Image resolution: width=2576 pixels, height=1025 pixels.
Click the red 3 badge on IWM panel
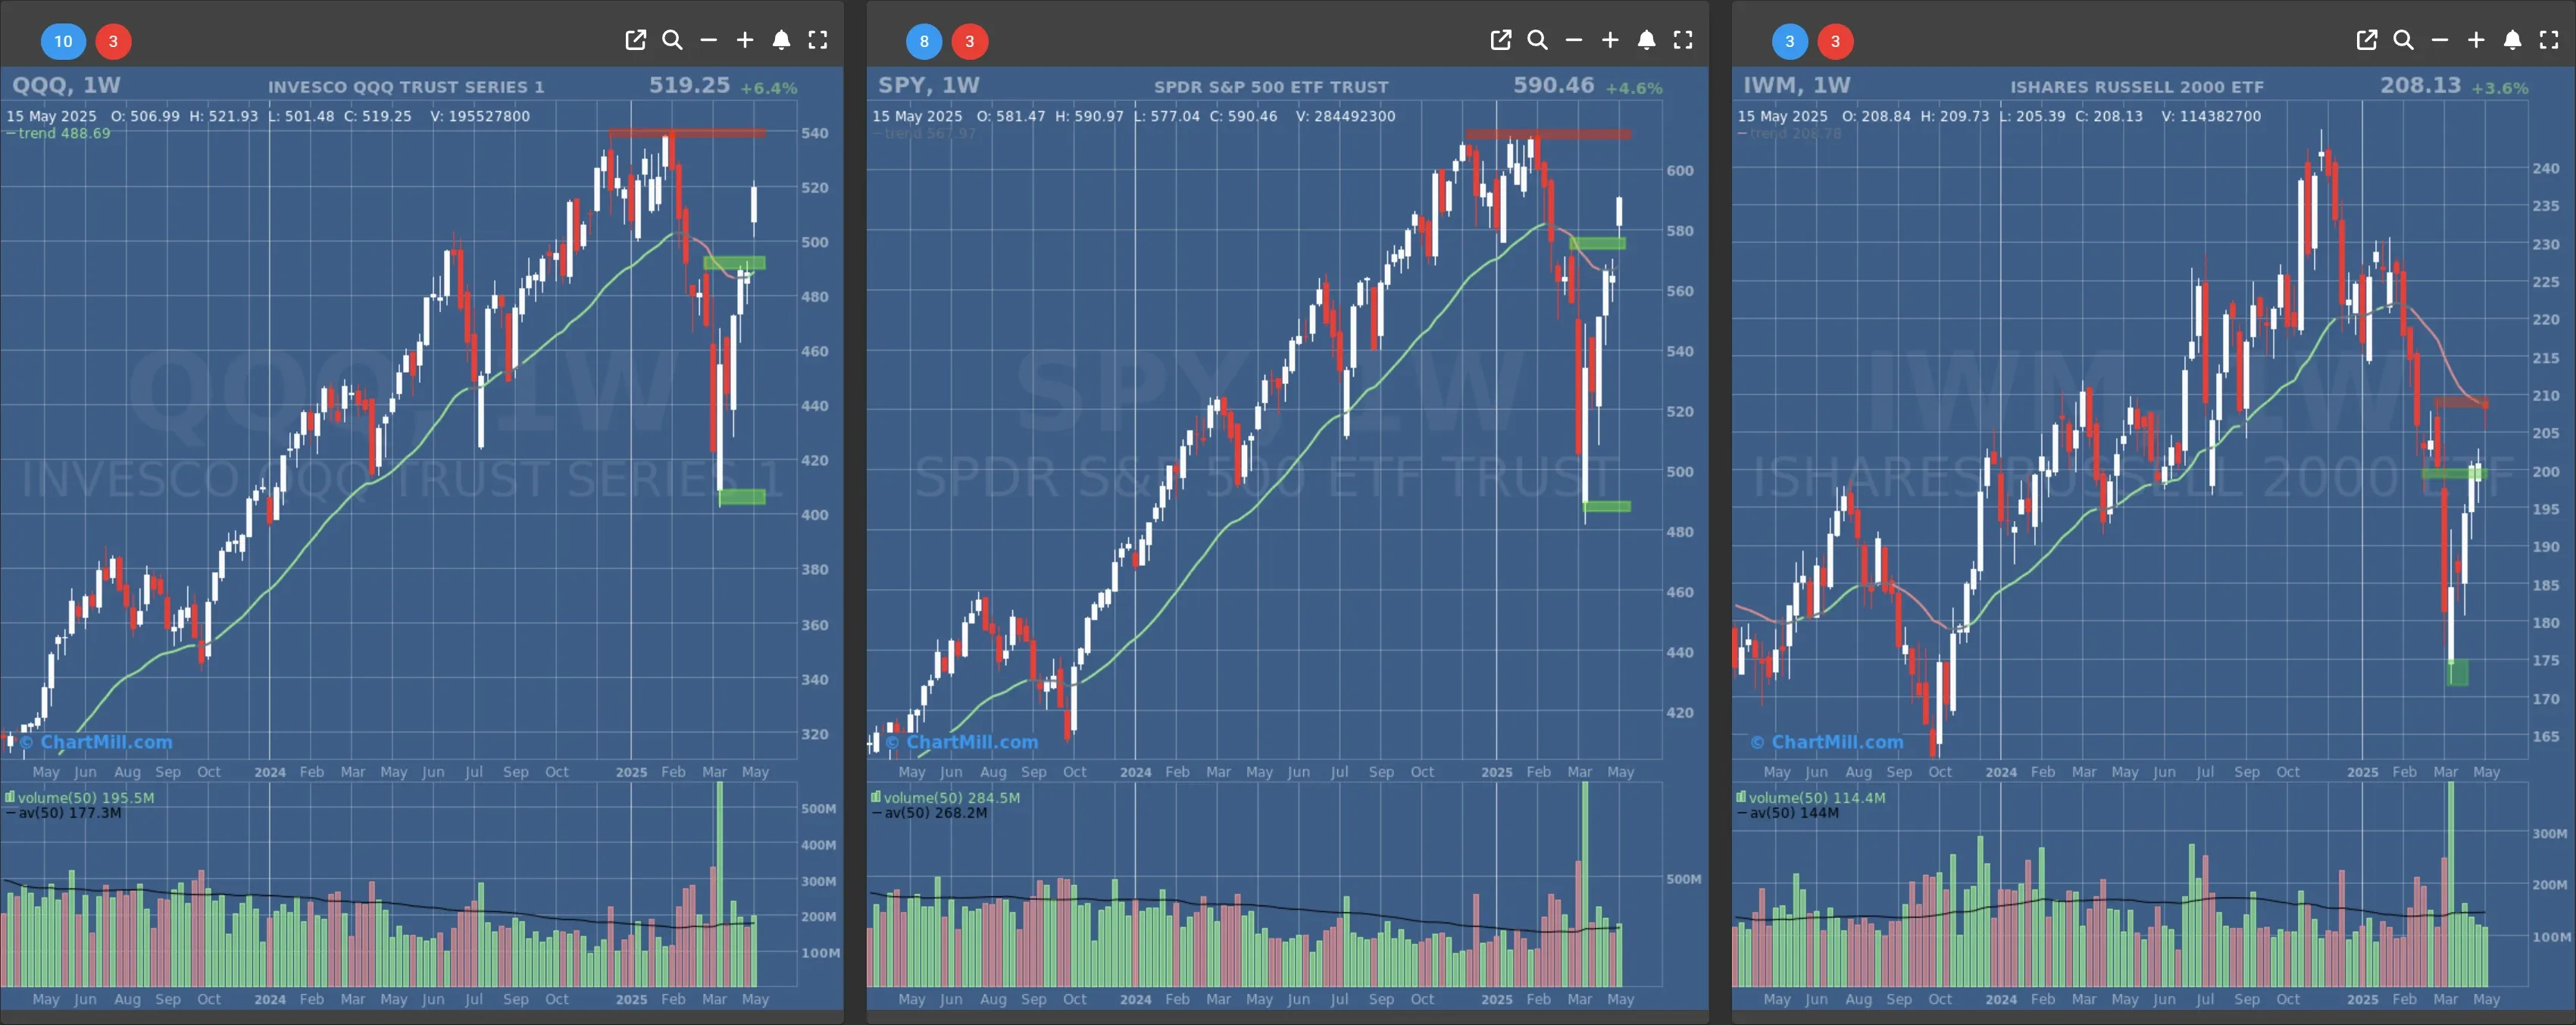tap(1835, 41)
